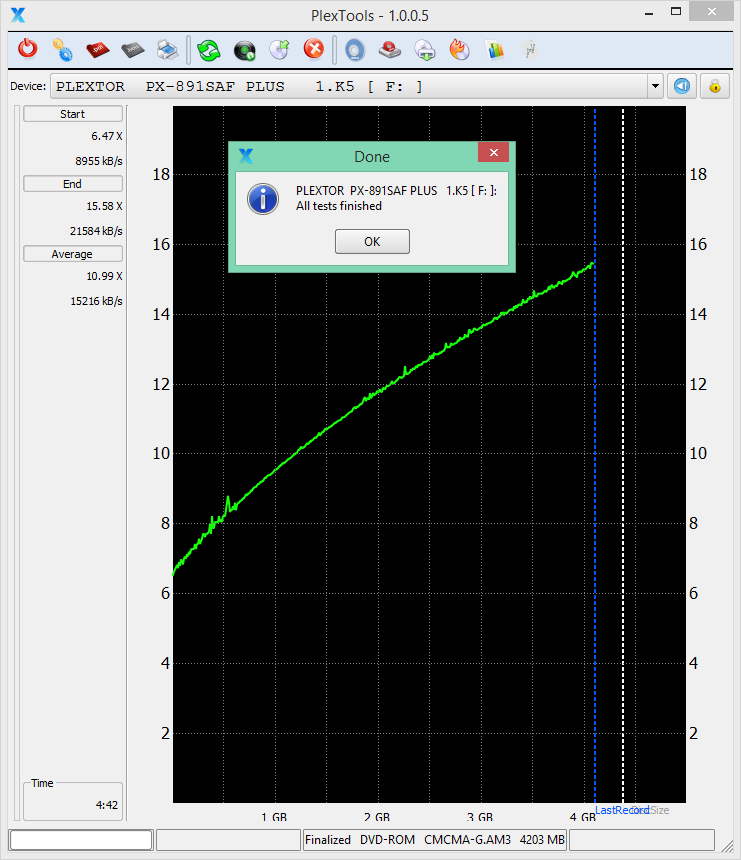Click the start speed value 6.47 X
The width and height of the screenshot is (741, 860).
106,136
